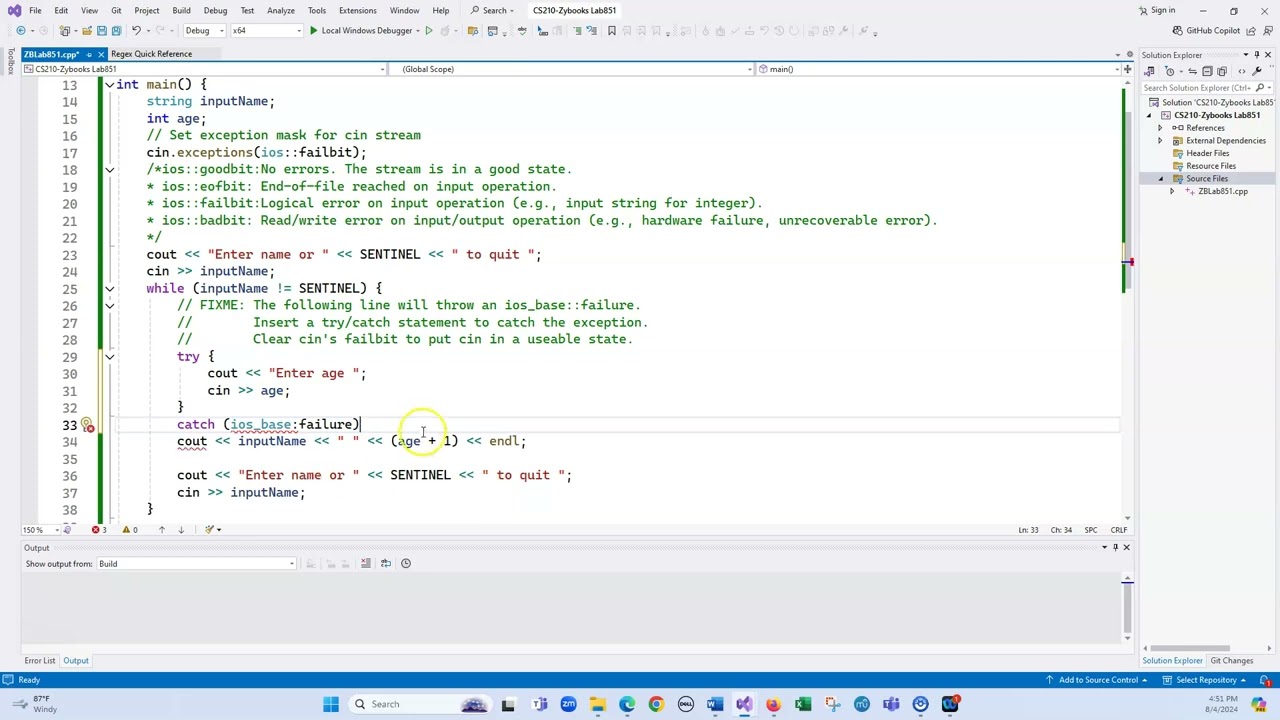Click the Navigate Backward arrow icon

click(21, 31)
